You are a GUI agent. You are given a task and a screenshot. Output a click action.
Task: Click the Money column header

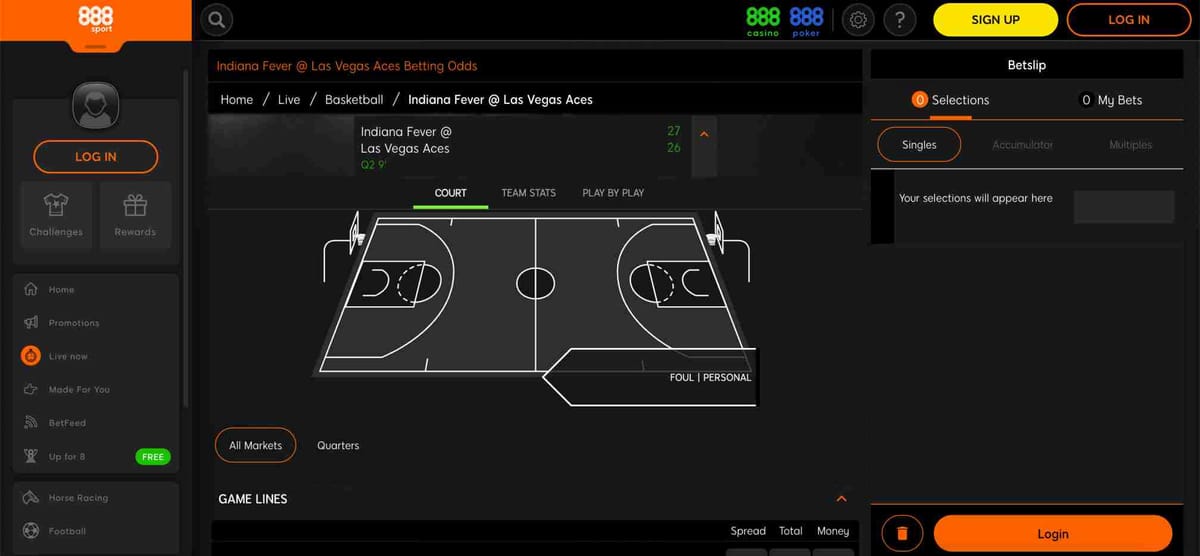point(833,531)
